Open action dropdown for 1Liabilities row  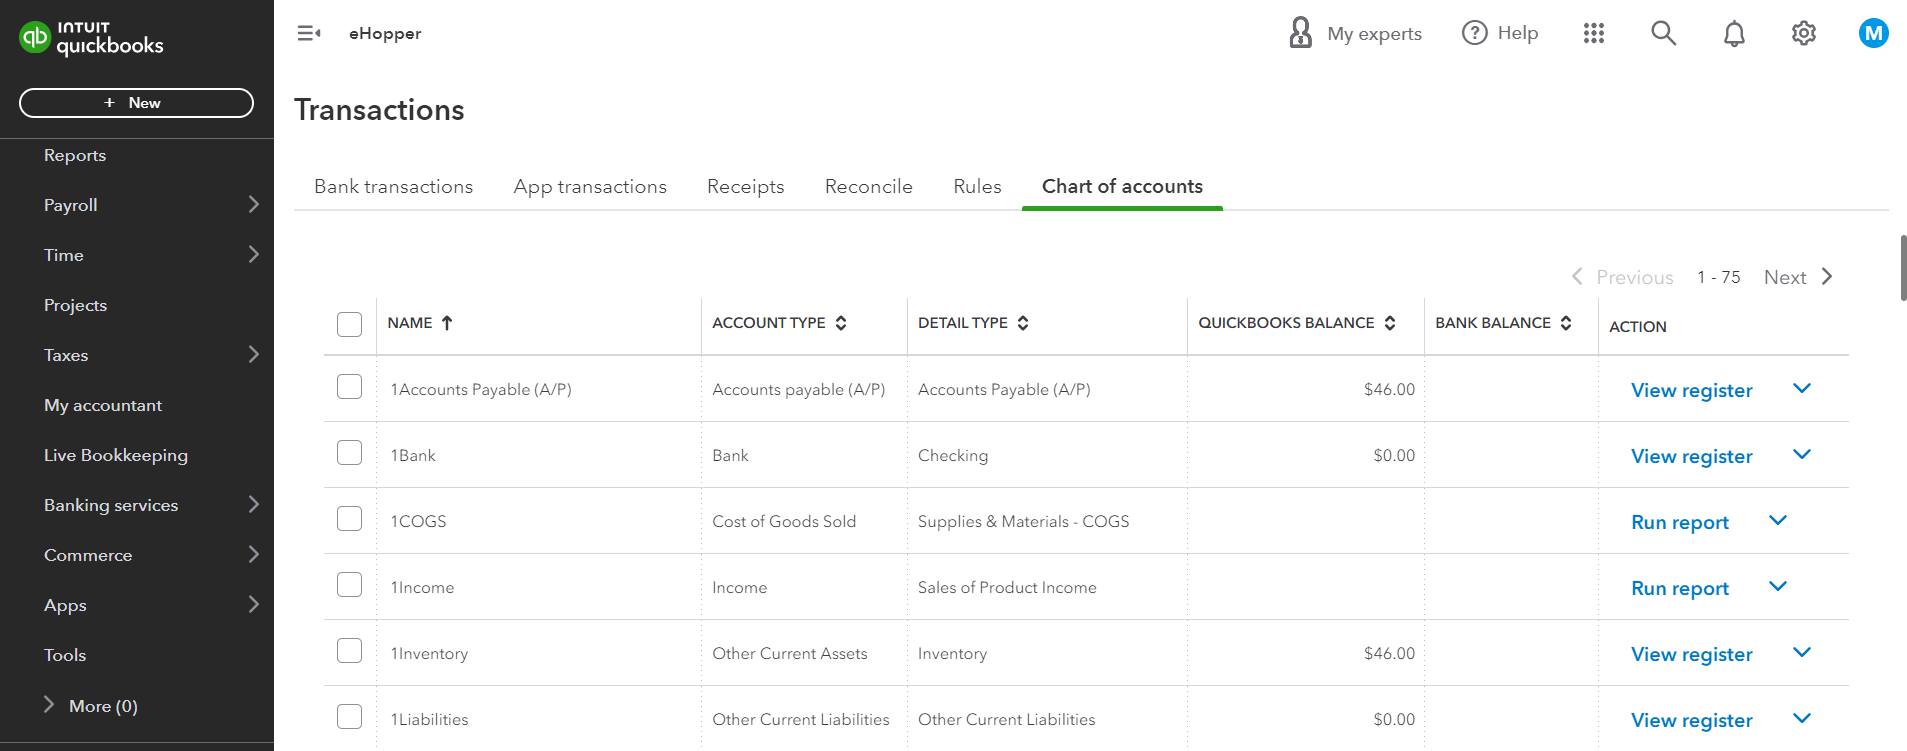tap(1802, 718)
